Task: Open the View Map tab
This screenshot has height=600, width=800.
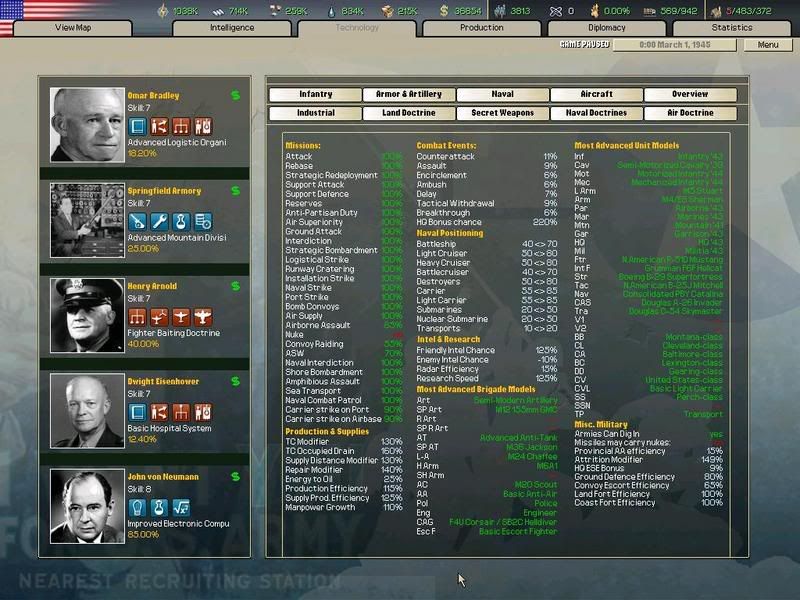Action: 73,28
